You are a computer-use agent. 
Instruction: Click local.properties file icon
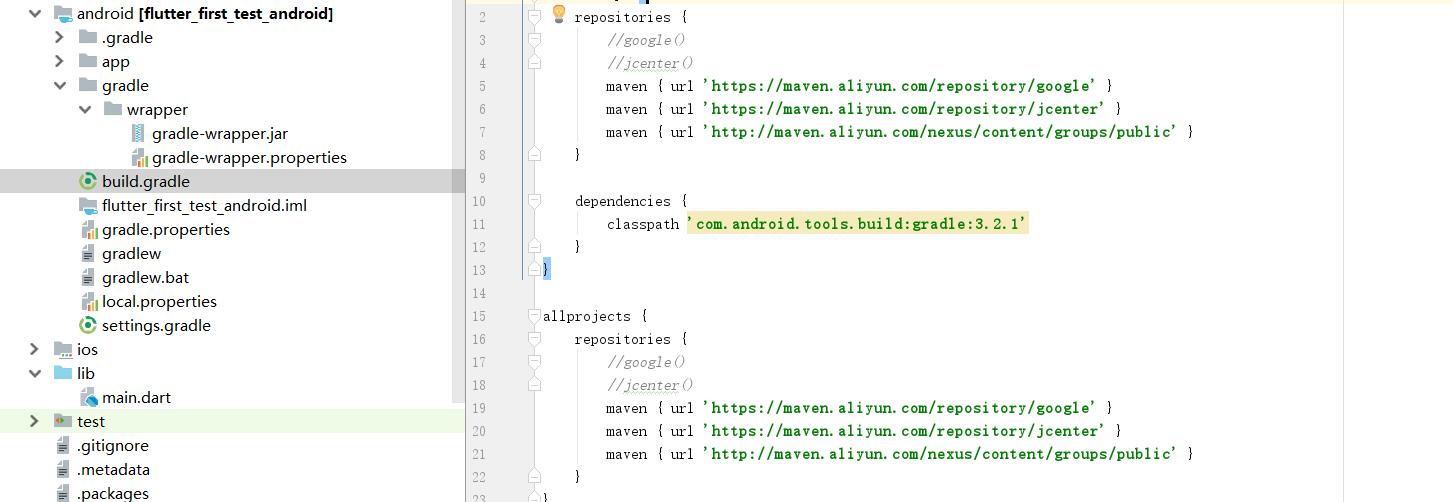coord(88,302)
